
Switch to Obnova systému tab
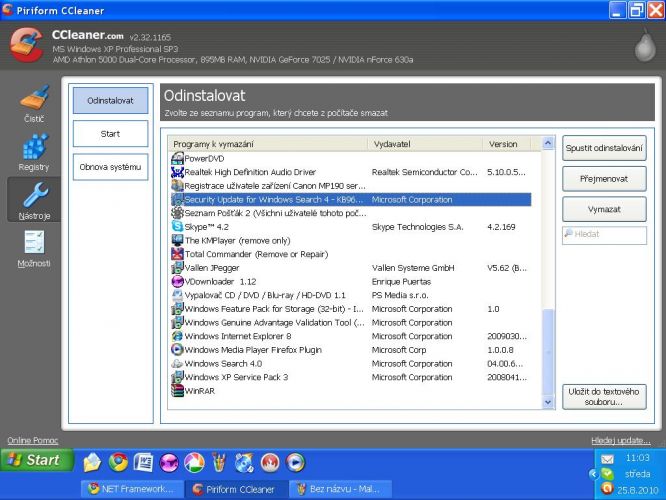pyautogui.click(x=110, y=167)
